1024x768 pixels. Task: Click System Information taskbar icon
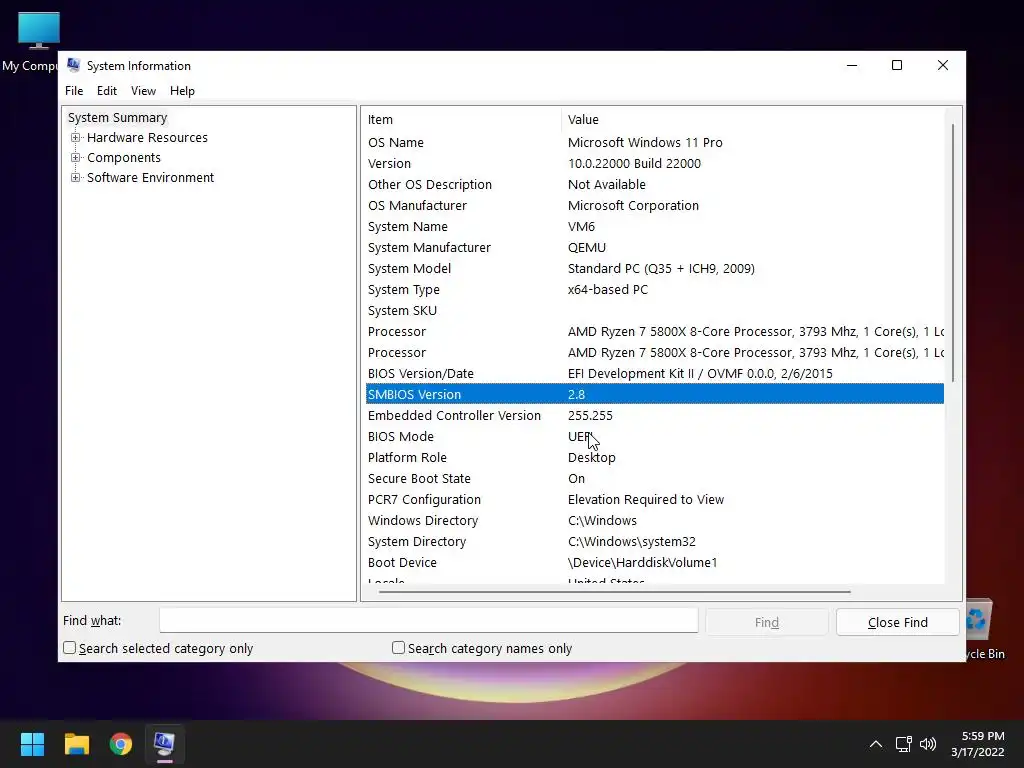pyautogui.click(x=165, y=744)
